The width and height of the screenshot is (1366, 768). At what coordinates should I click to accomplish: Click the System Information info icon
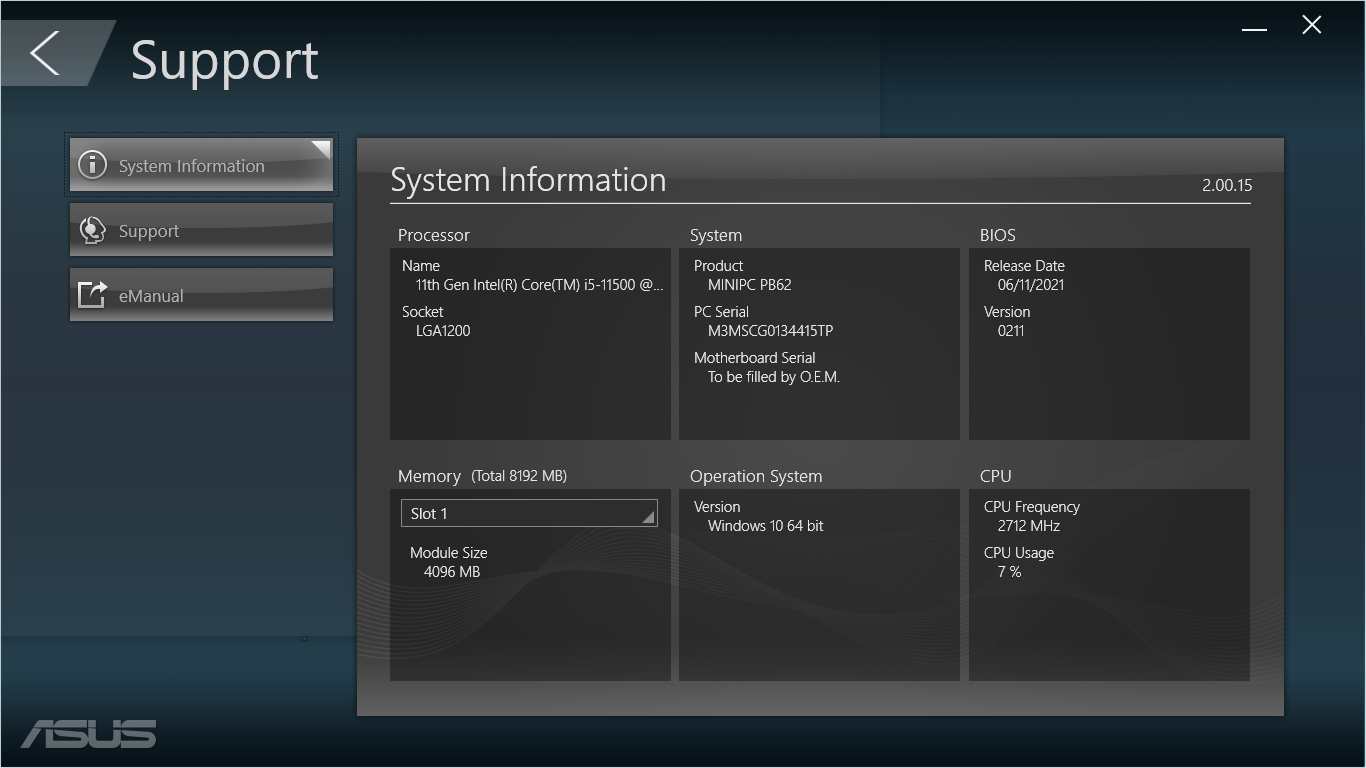click(x=92, y=165)
